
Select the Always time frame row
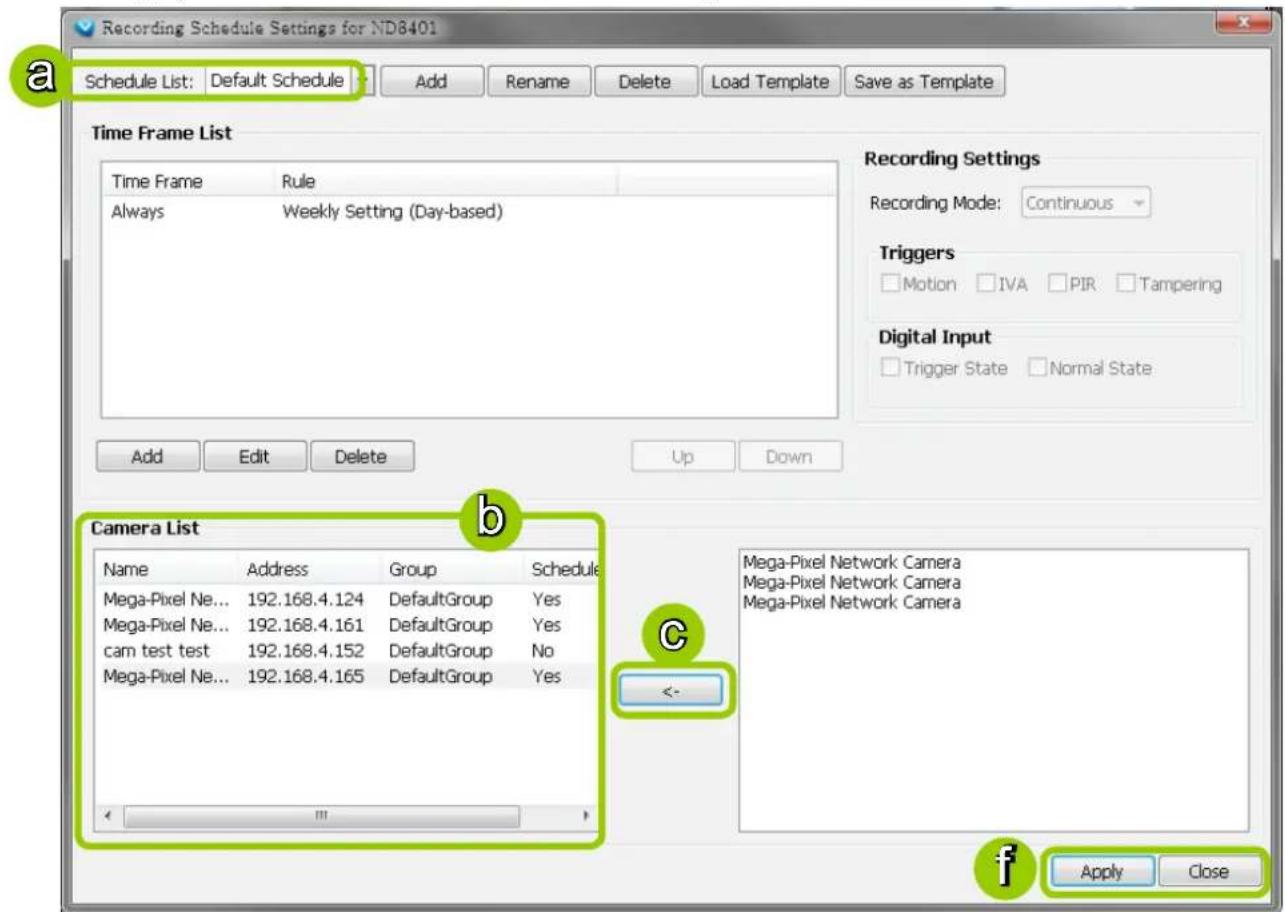click(468, 212)
